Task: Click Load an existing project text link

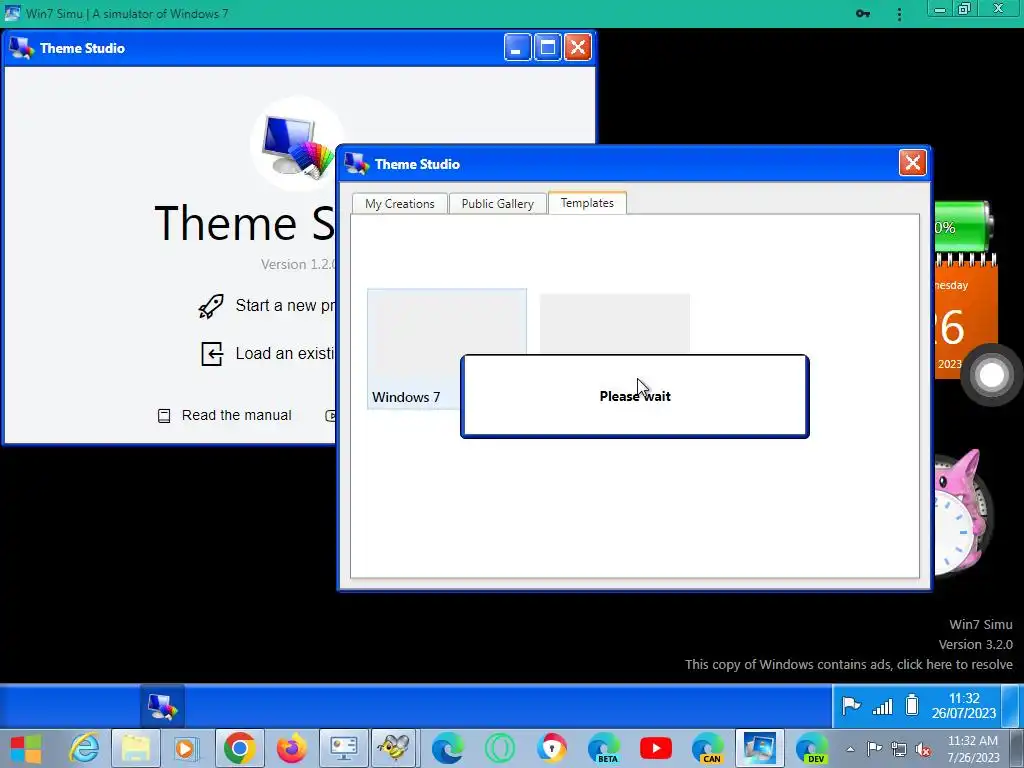Action: [285, 353]
